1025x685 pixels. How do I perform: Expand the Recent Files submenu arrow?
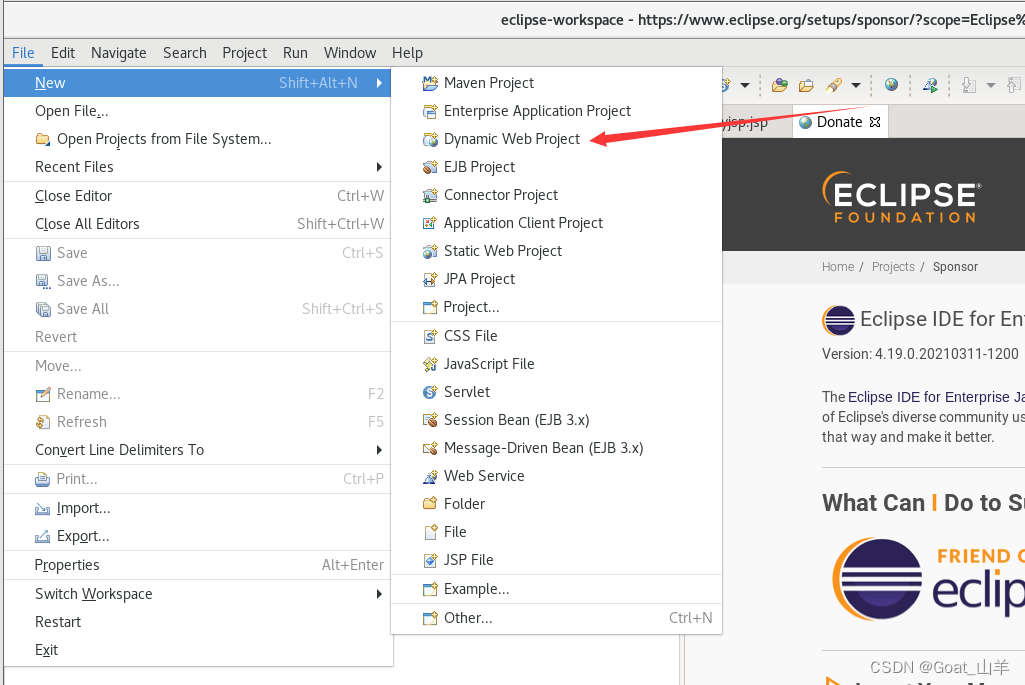point(379,167)
